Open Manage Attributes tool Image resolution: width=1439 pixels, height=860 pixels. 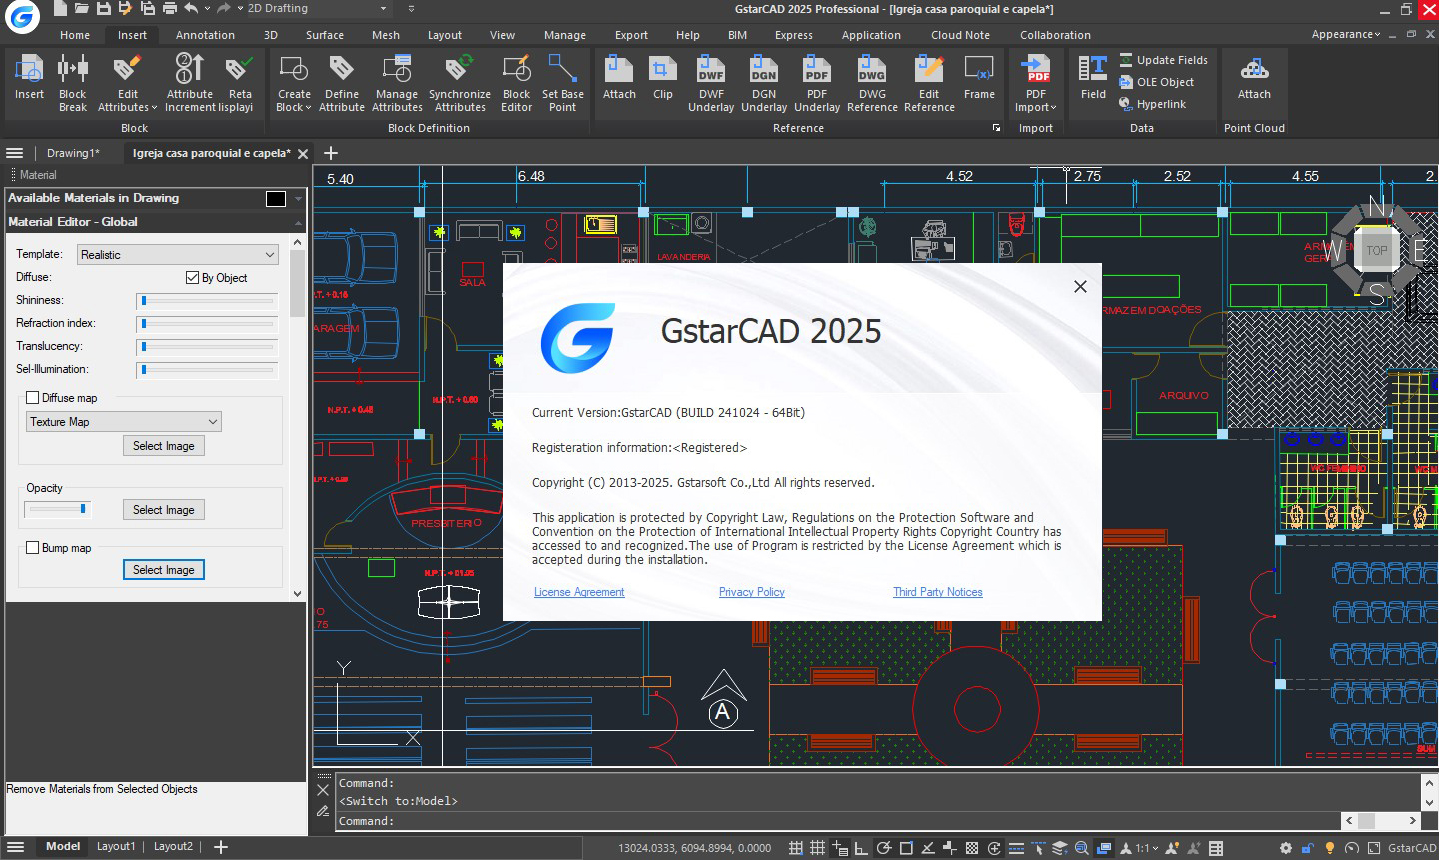tap(397, 82)
